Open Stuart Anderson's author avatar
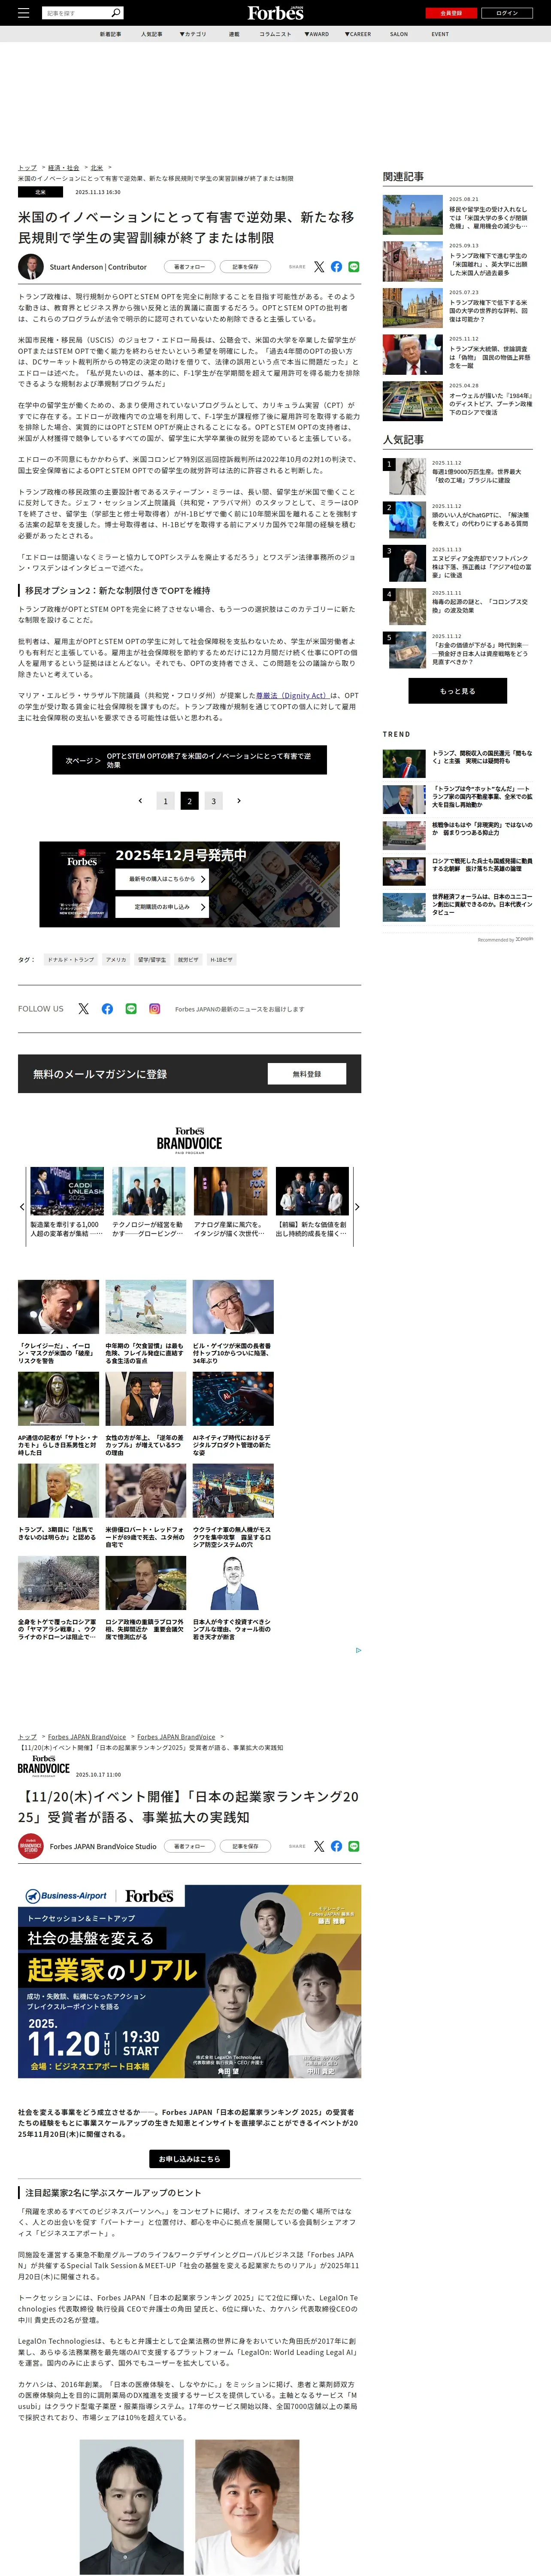551x2576 pixels. click(x=31, y=267)
